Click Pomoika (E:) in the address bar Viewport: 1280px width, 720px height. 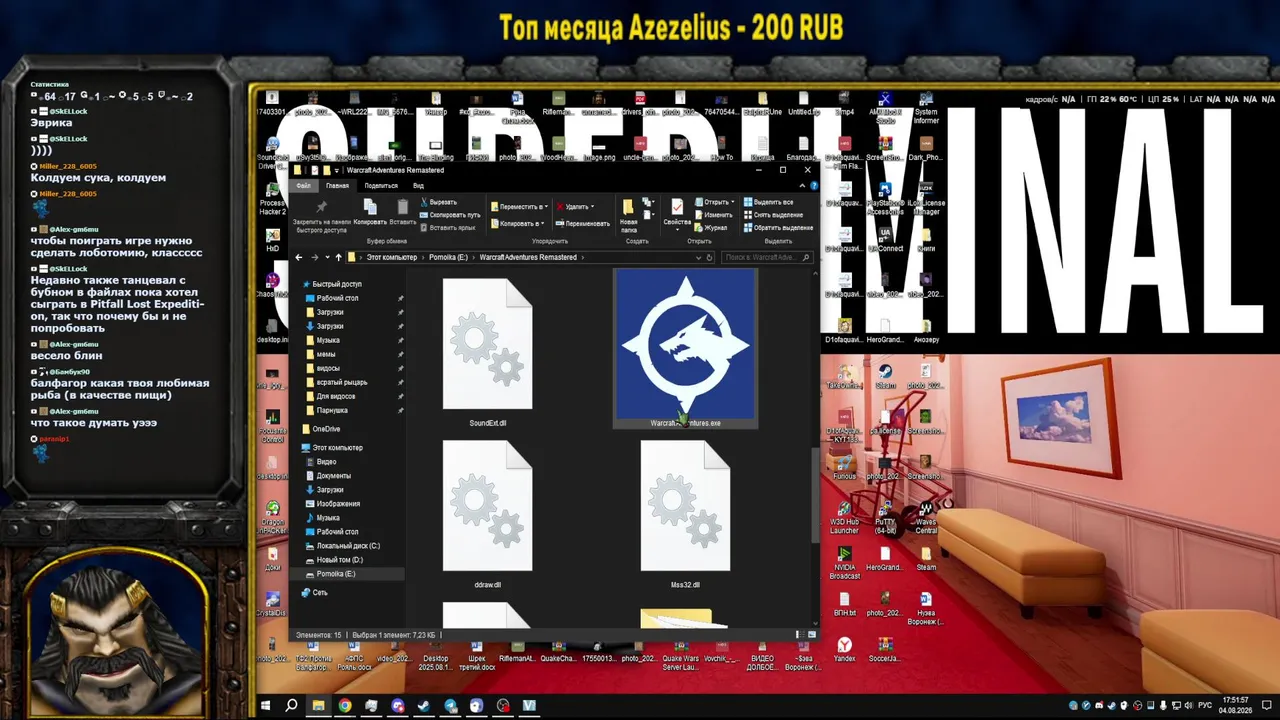point(449,257)
